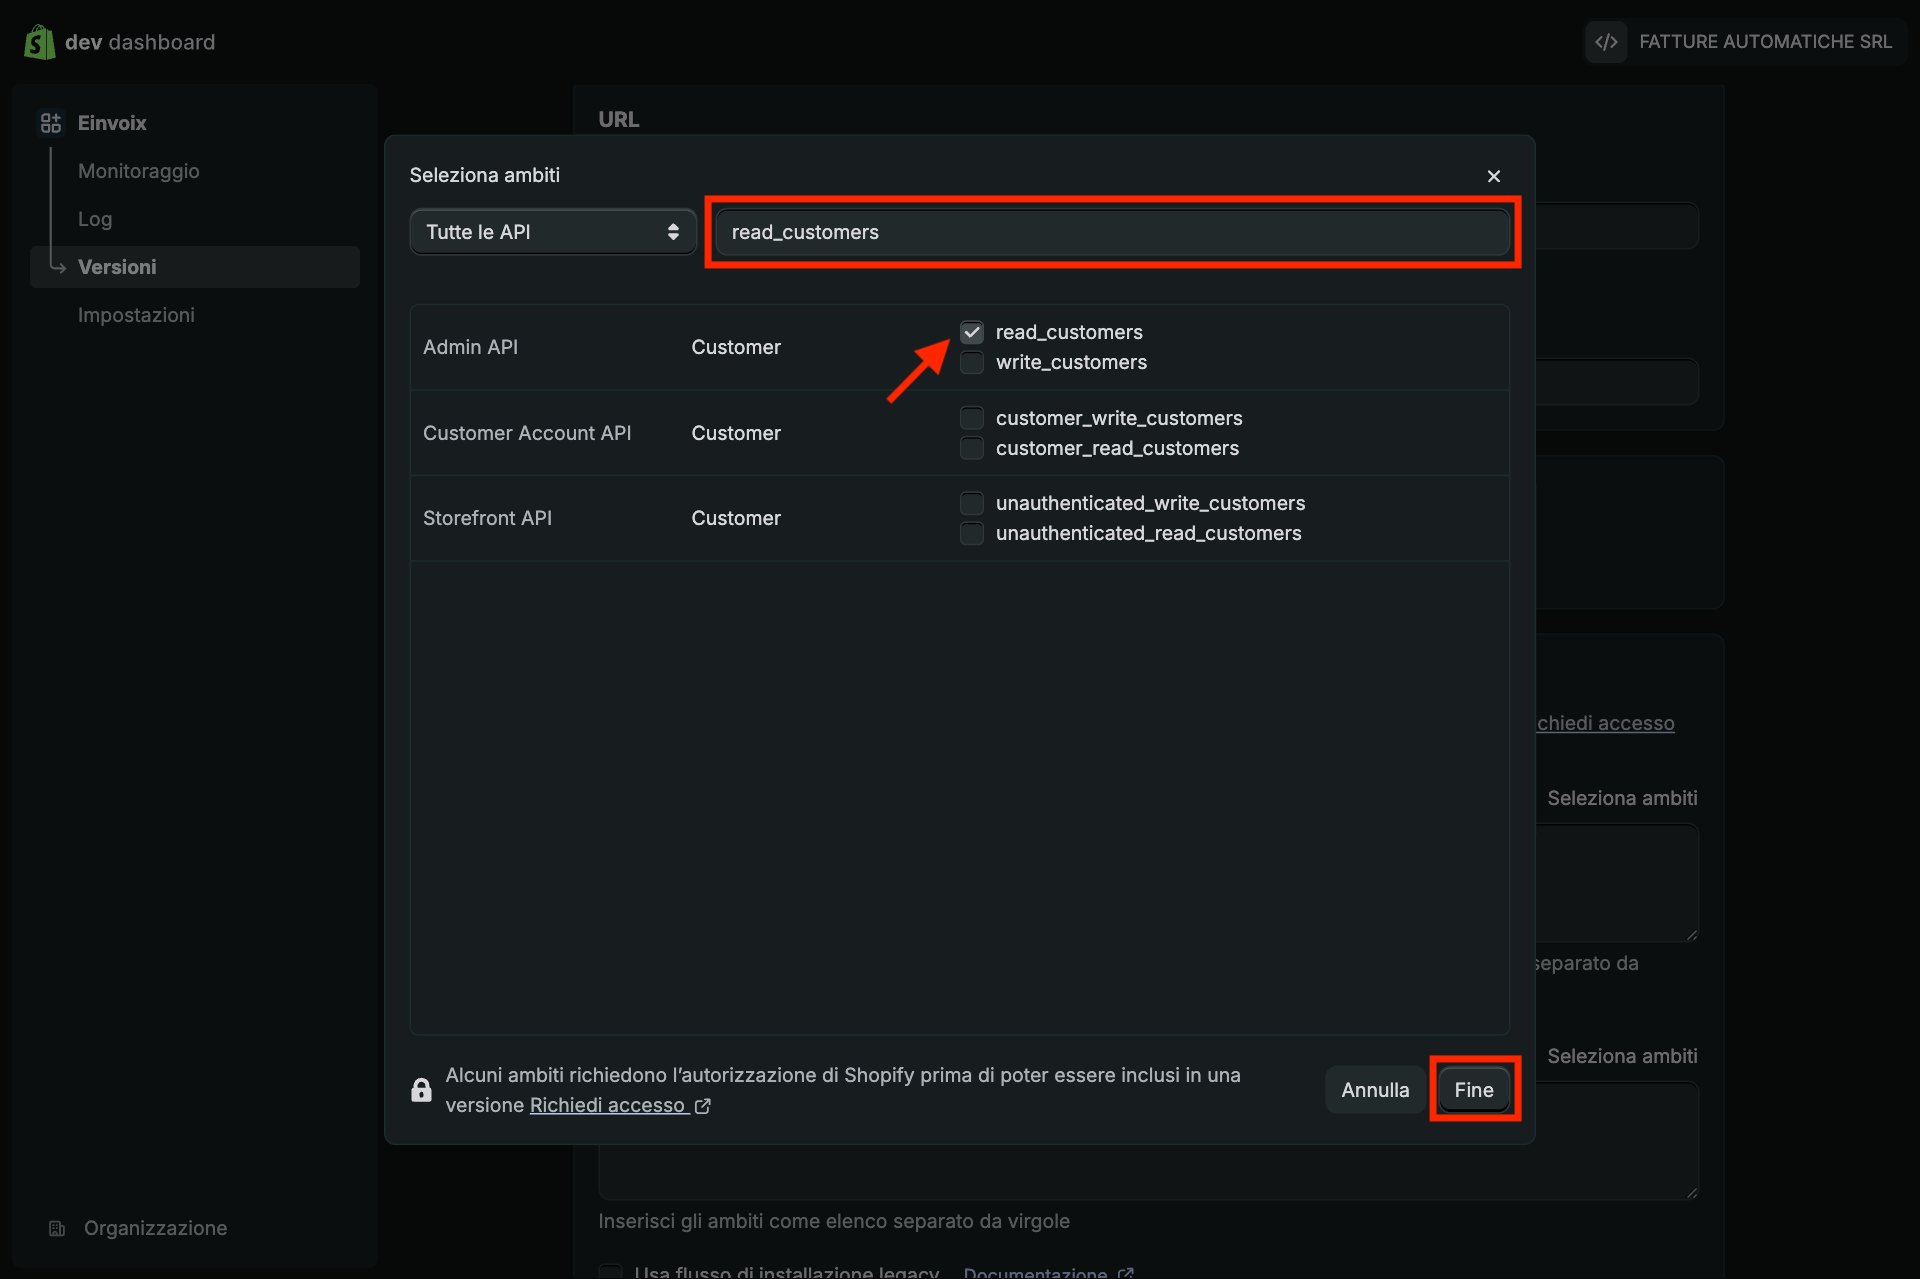Open Log in the sidebar
1920x1279 pixels.
point(95,219)
